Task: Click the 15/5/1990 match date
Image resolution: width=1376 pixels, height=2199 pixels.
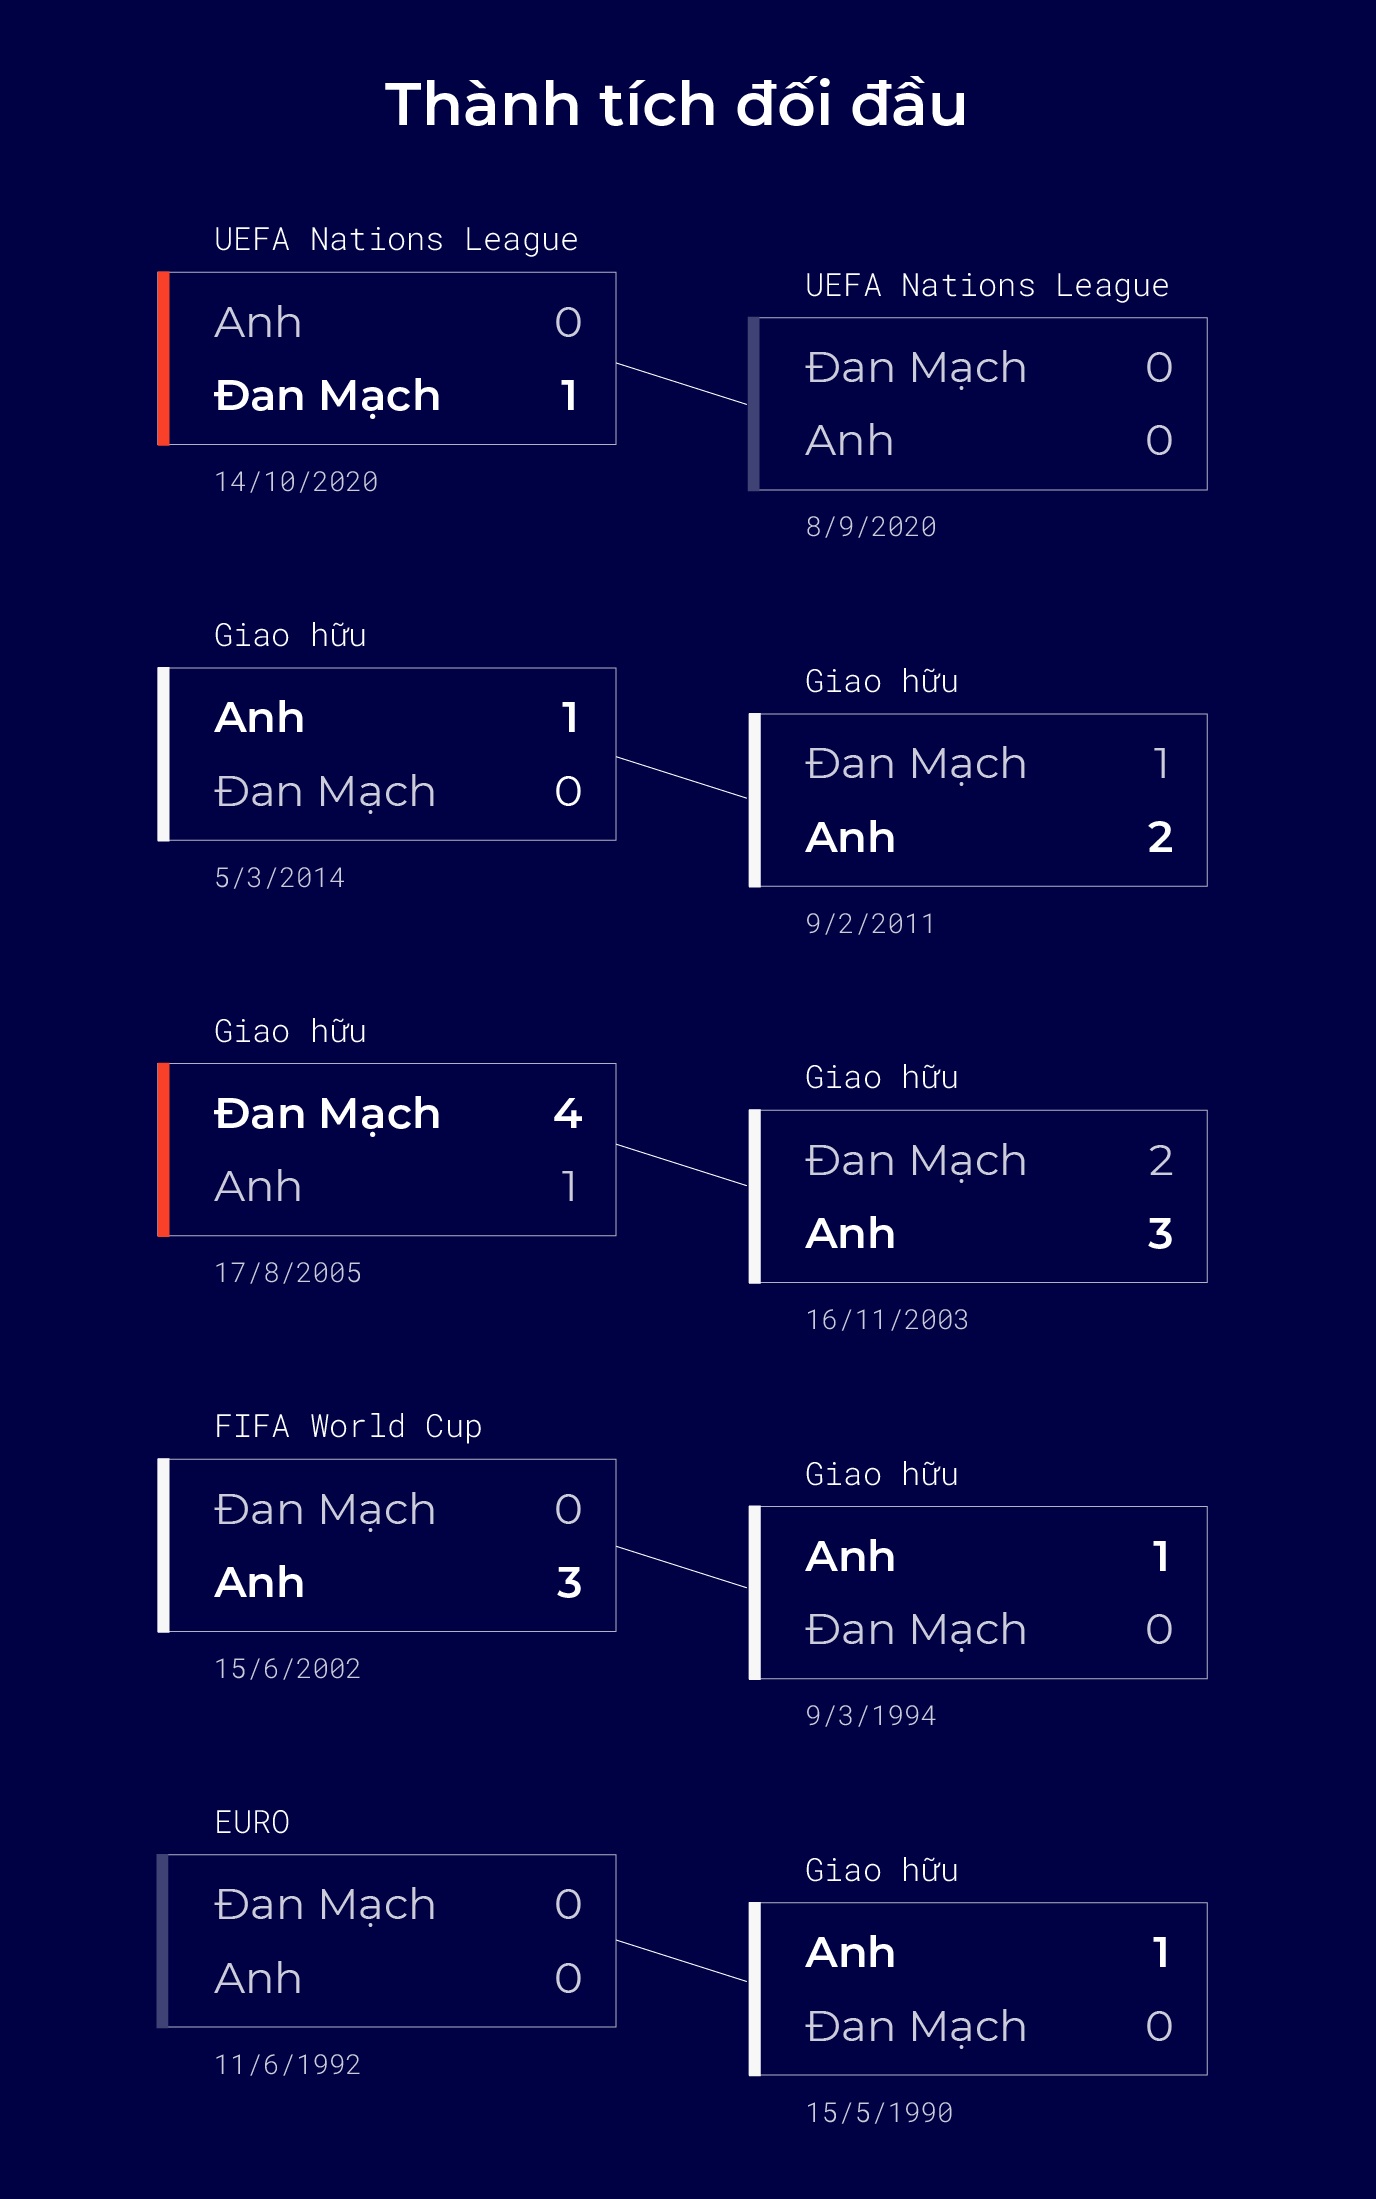Action: 879,2113
